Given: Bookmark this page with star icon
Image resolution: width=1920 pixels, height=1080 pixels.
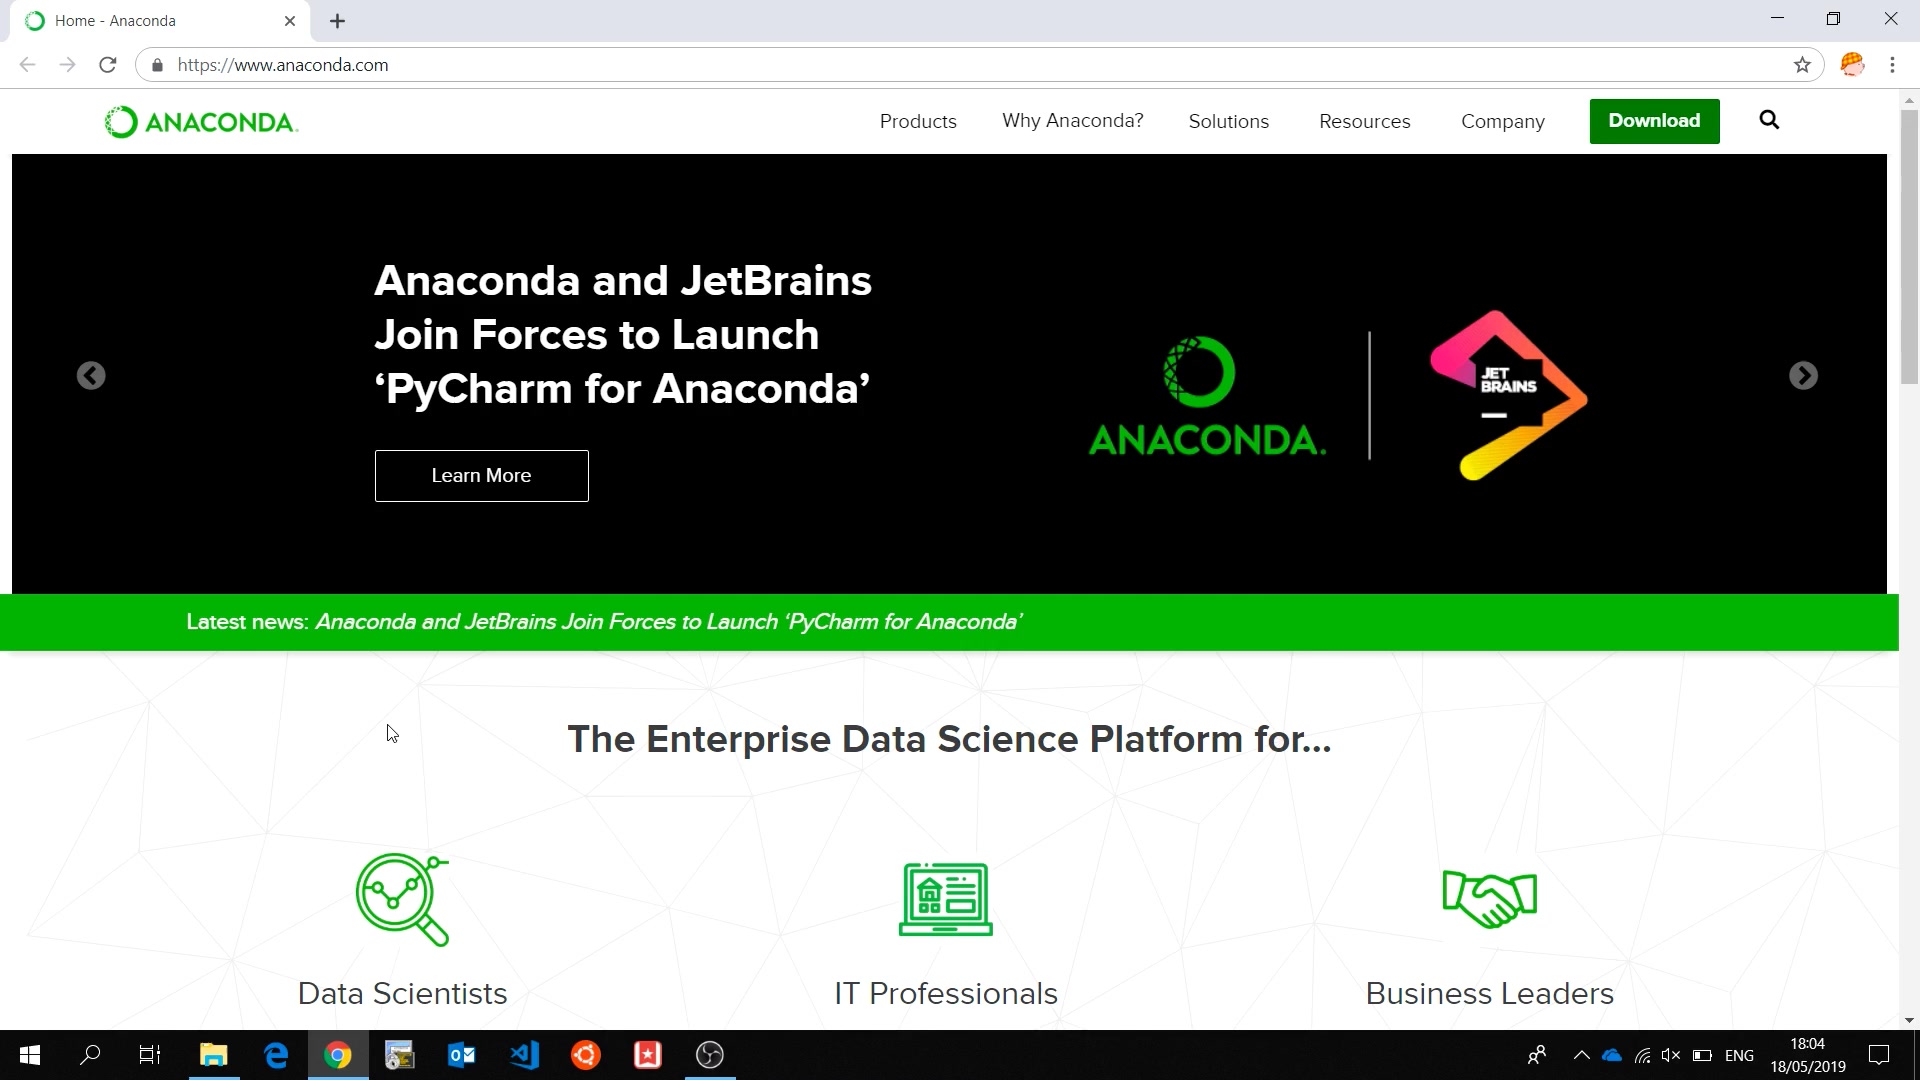Looking at the screenshot, I should point(1802,65).
